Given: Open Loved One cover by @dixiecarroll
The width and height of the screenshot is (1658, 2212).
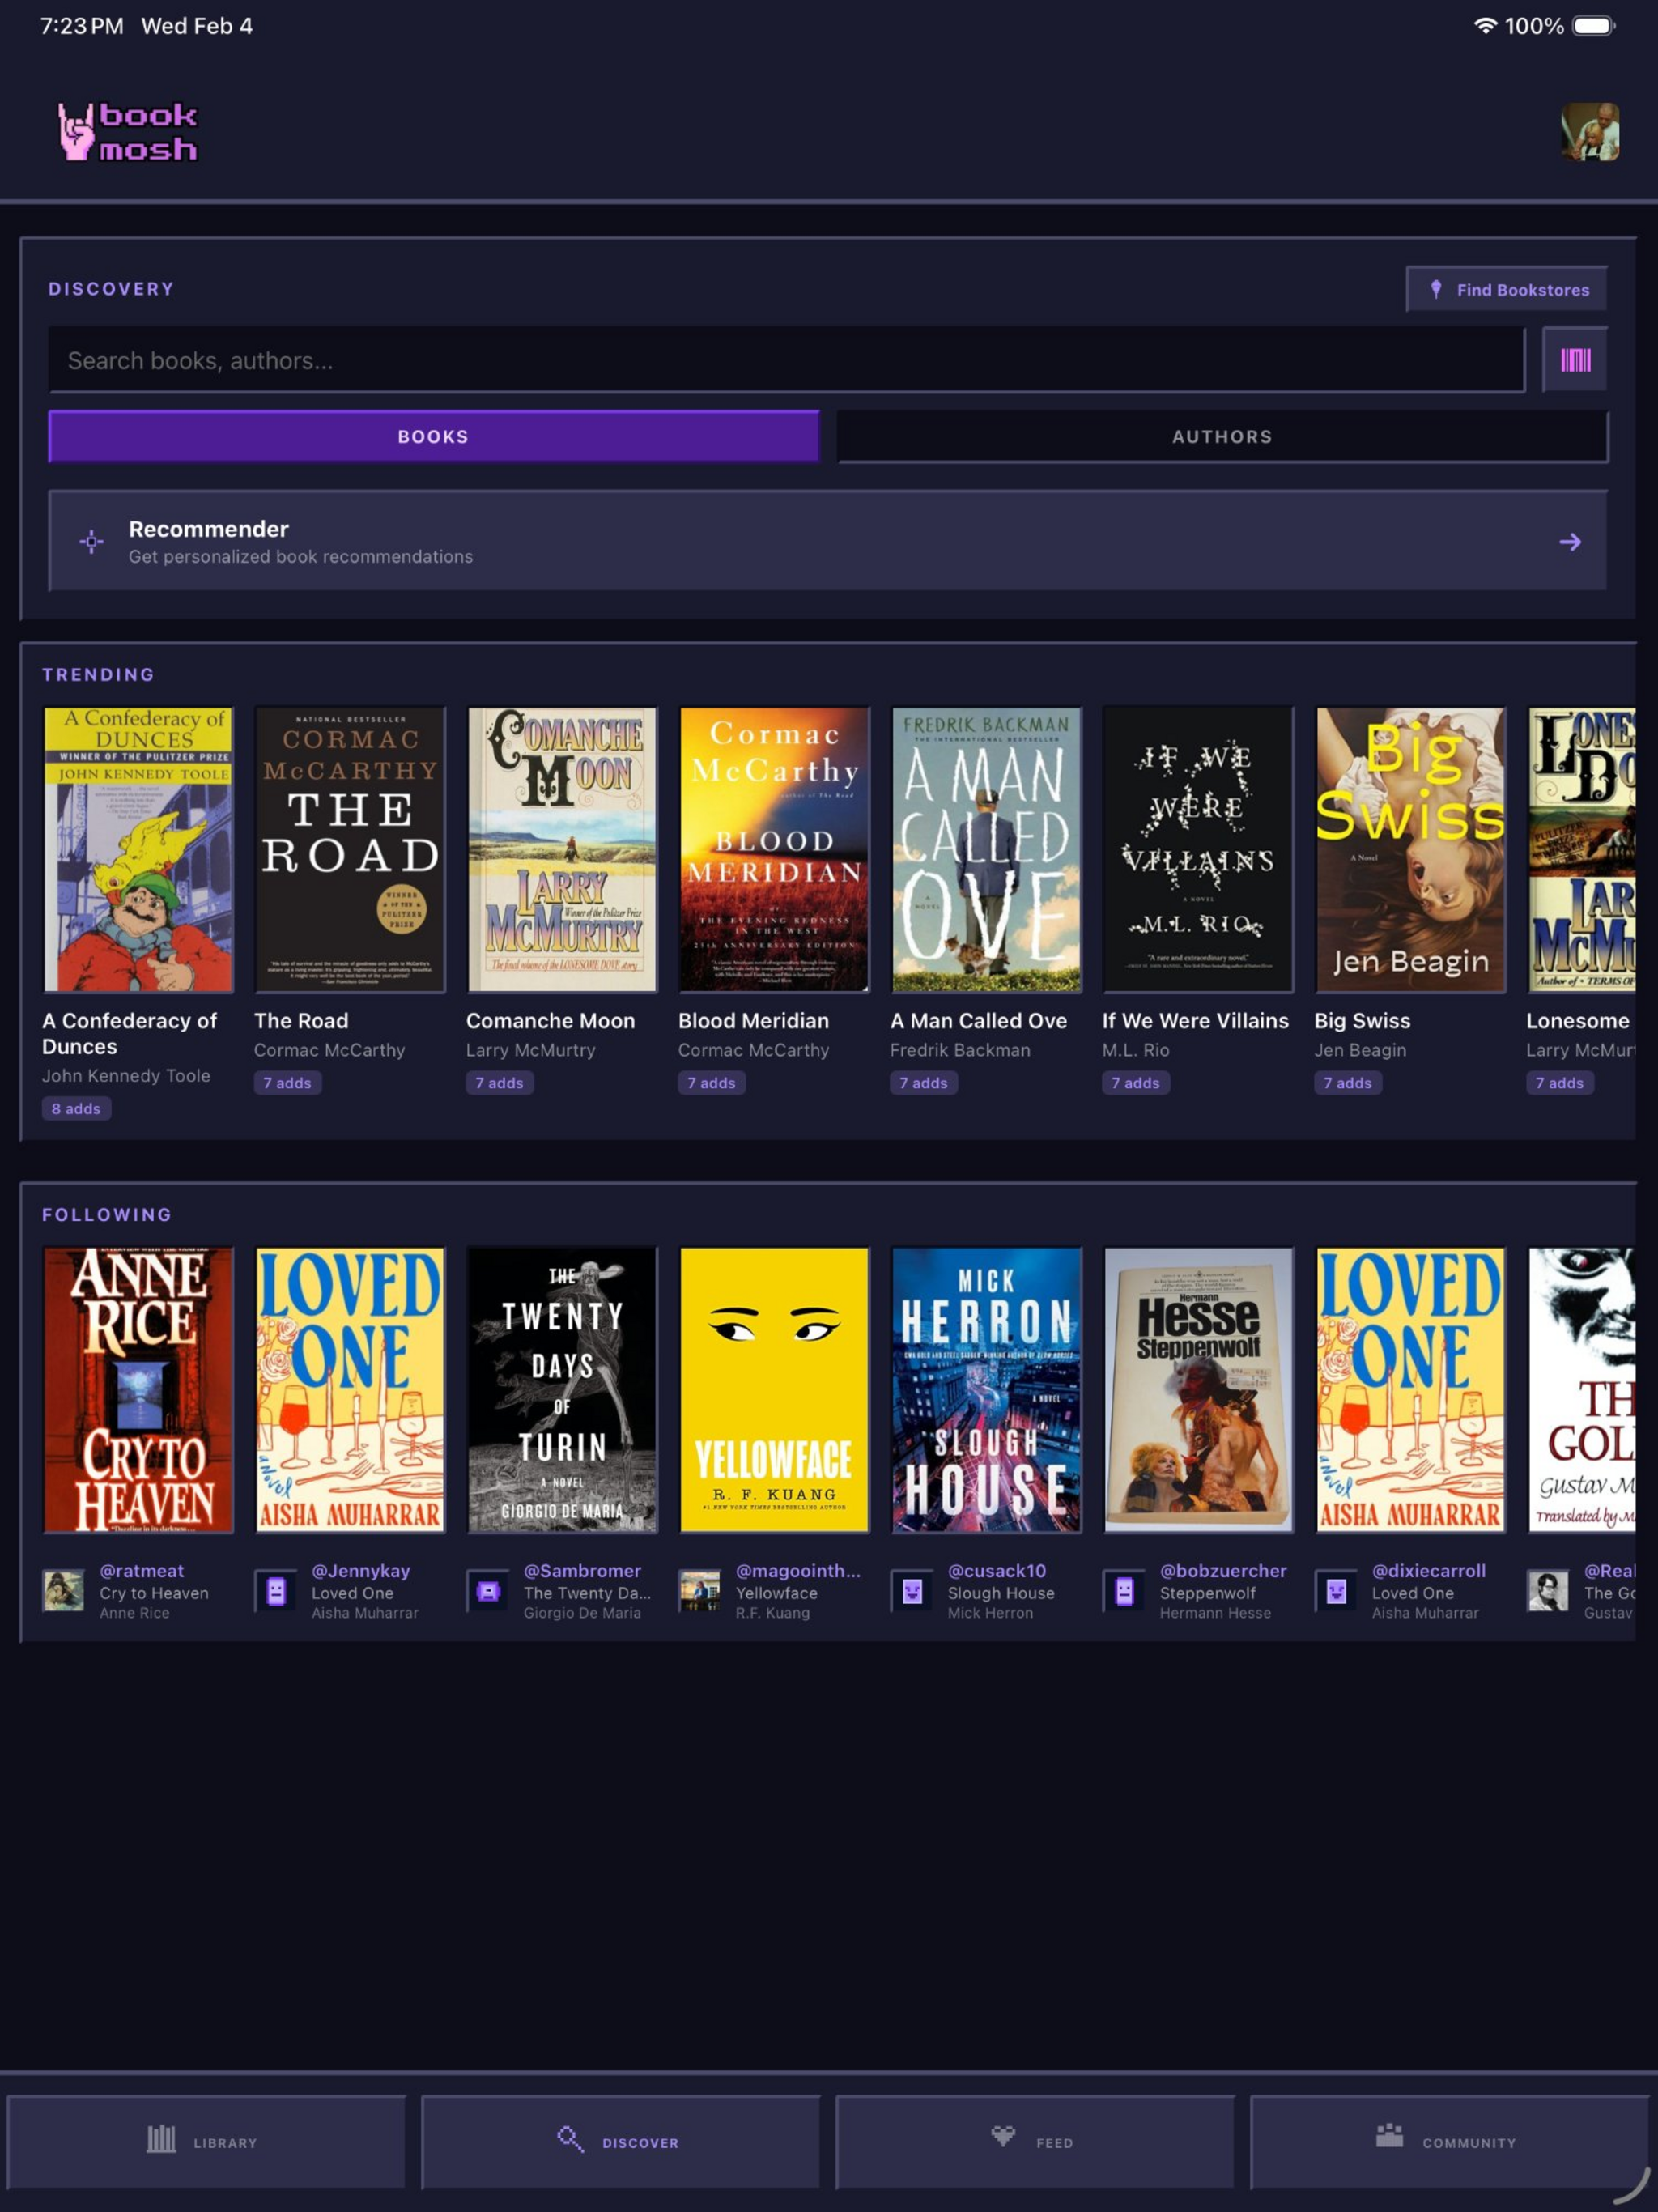Looking at the screenshot, I should tap(1410, 1390).
